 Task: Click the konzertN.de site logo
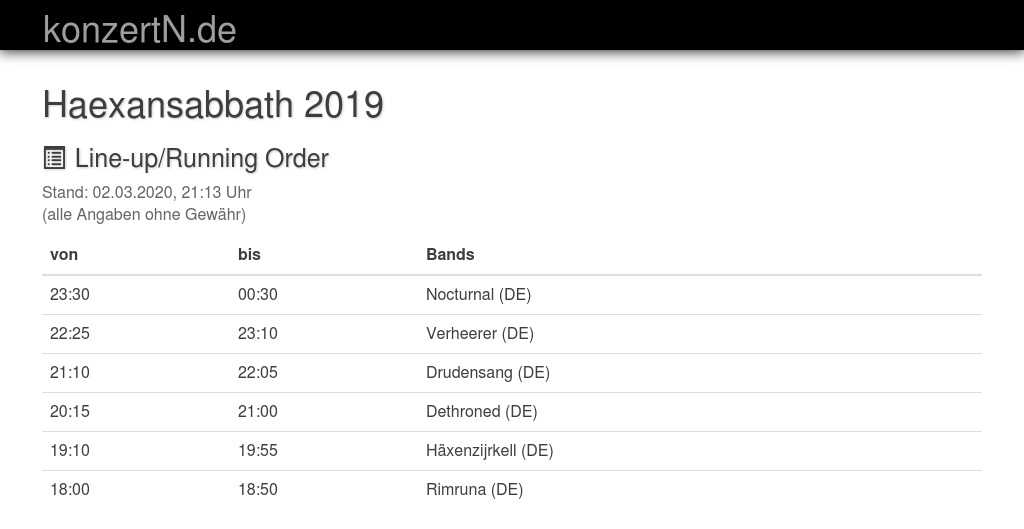coord(140,30)
